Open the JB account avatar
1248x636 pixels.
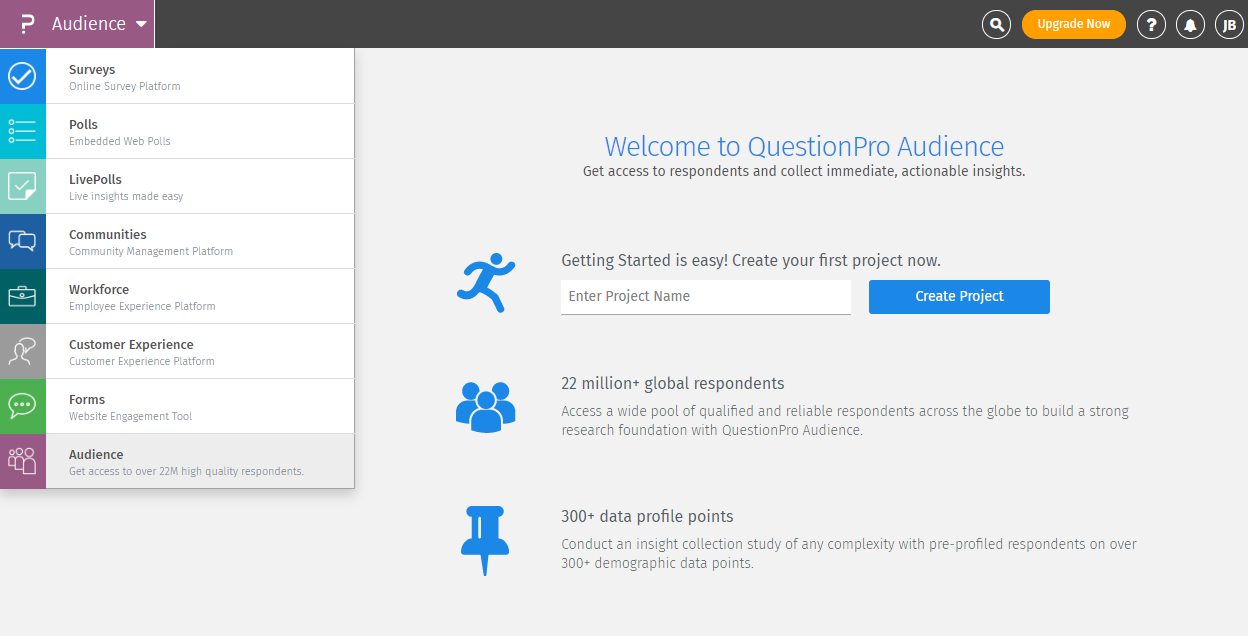(1229, 24)
